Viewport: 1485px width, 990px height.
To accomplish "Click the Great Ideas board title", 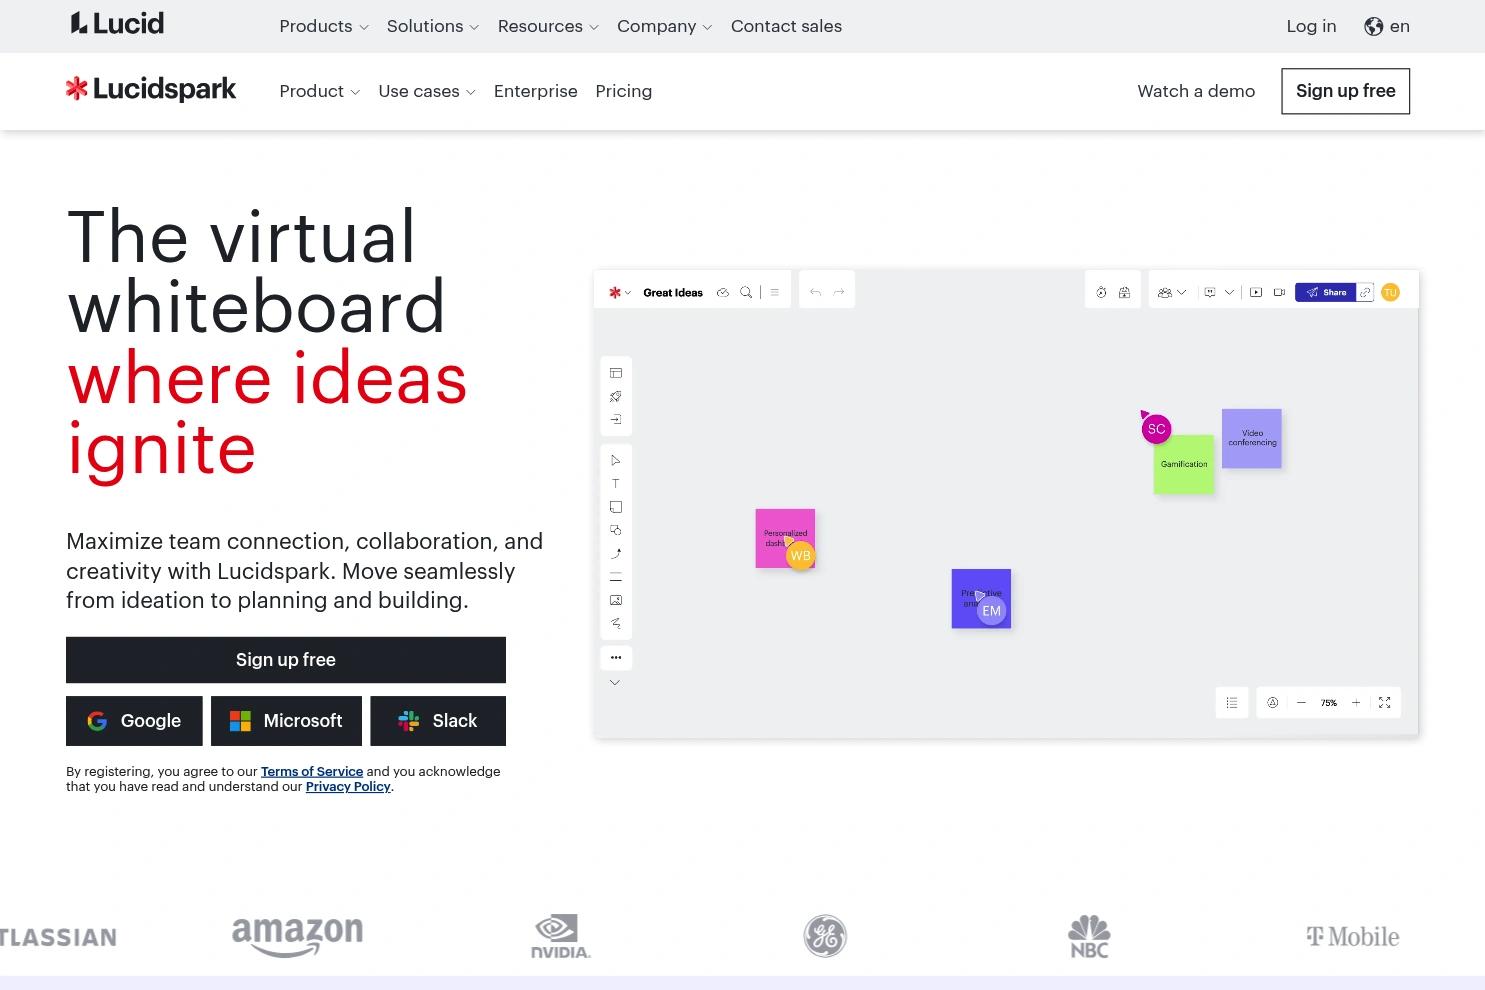I will pos(673,292).
